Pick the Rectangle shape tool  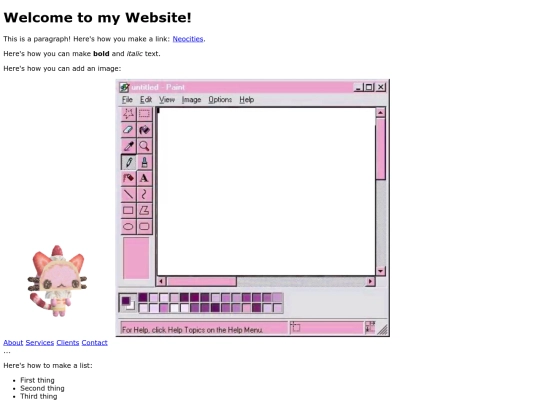point(128,210)
